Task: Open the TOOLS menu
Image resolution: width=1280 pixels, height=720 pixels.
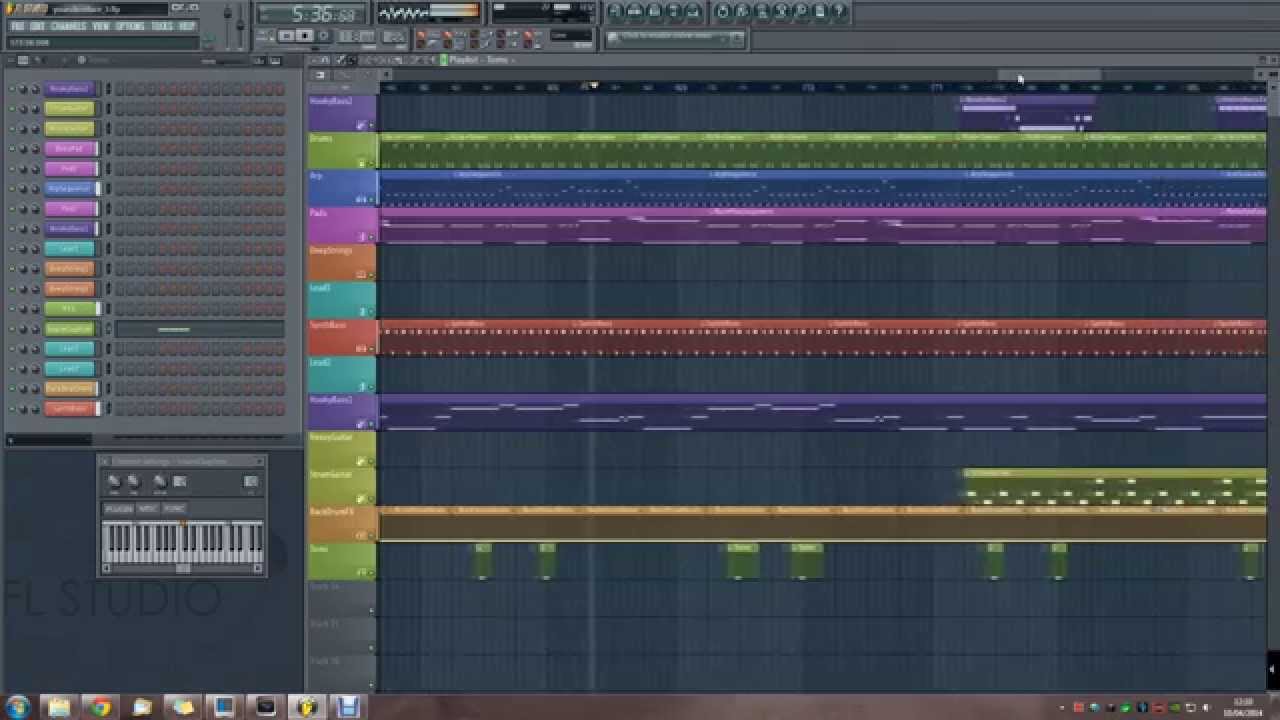Action: 161,26
